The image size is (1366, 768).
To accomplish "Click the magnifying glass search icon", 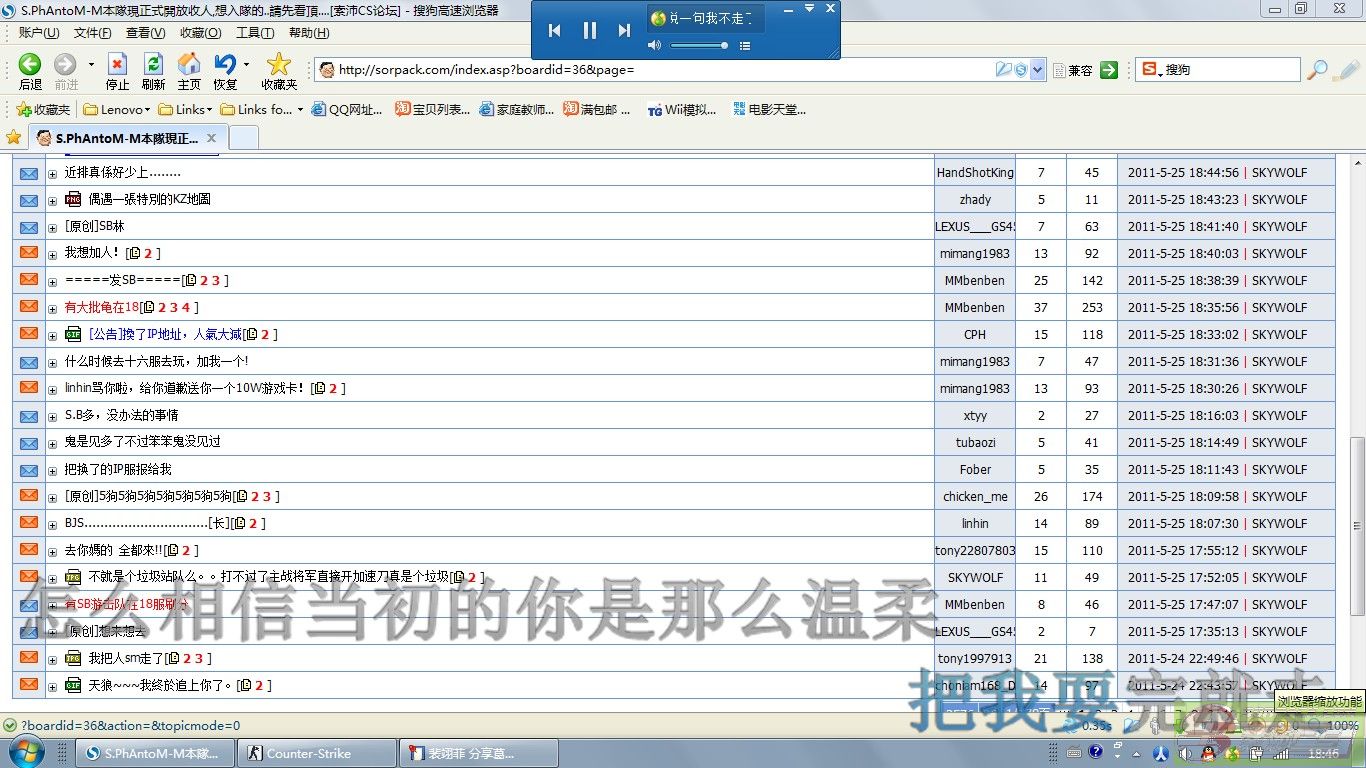I will 1317,70.
